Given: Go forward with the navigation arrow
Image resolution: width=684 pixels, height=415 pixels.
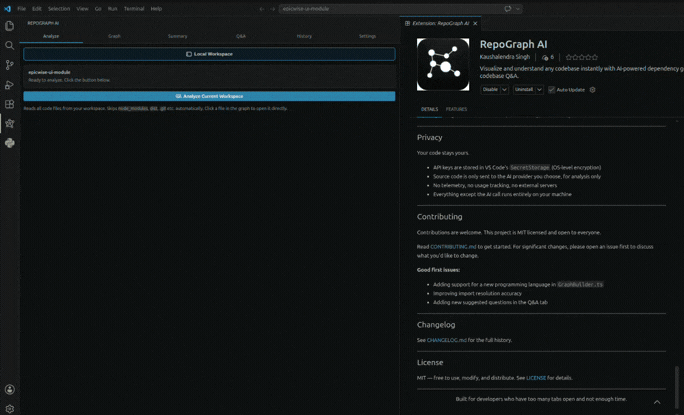Looking at the screenshot, I should pyautogui.click(x=272, y=9).
